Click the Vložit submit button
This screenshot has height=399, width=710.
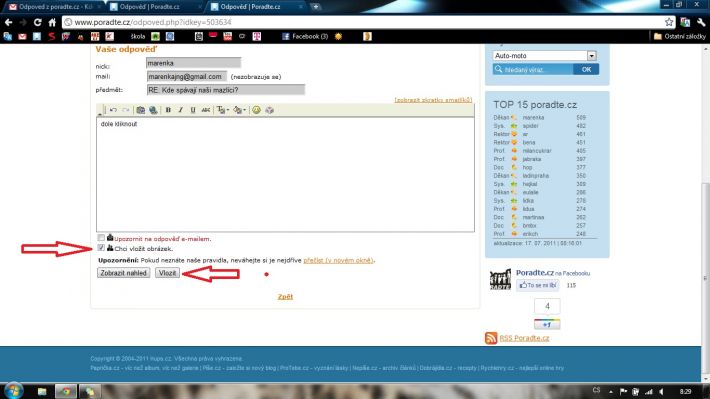(167, 273)
